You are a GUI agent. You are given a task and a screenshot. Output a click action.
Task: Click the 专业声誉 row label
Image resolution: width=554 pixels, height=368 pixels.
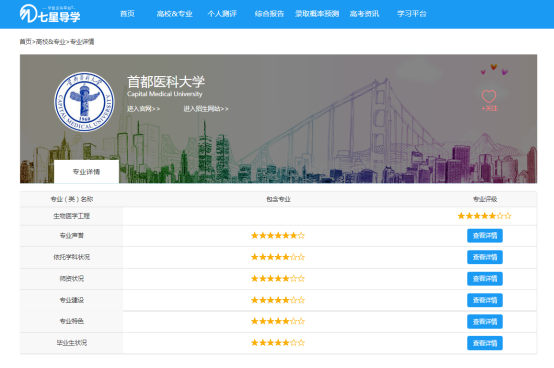(x=71, y=236)
